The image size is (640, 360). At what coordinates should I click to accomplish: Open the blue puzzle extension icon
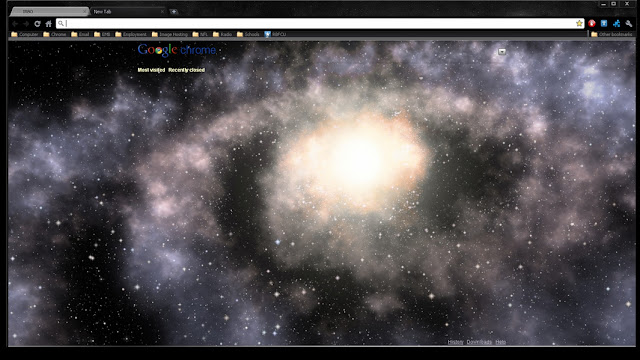point(616,23)
